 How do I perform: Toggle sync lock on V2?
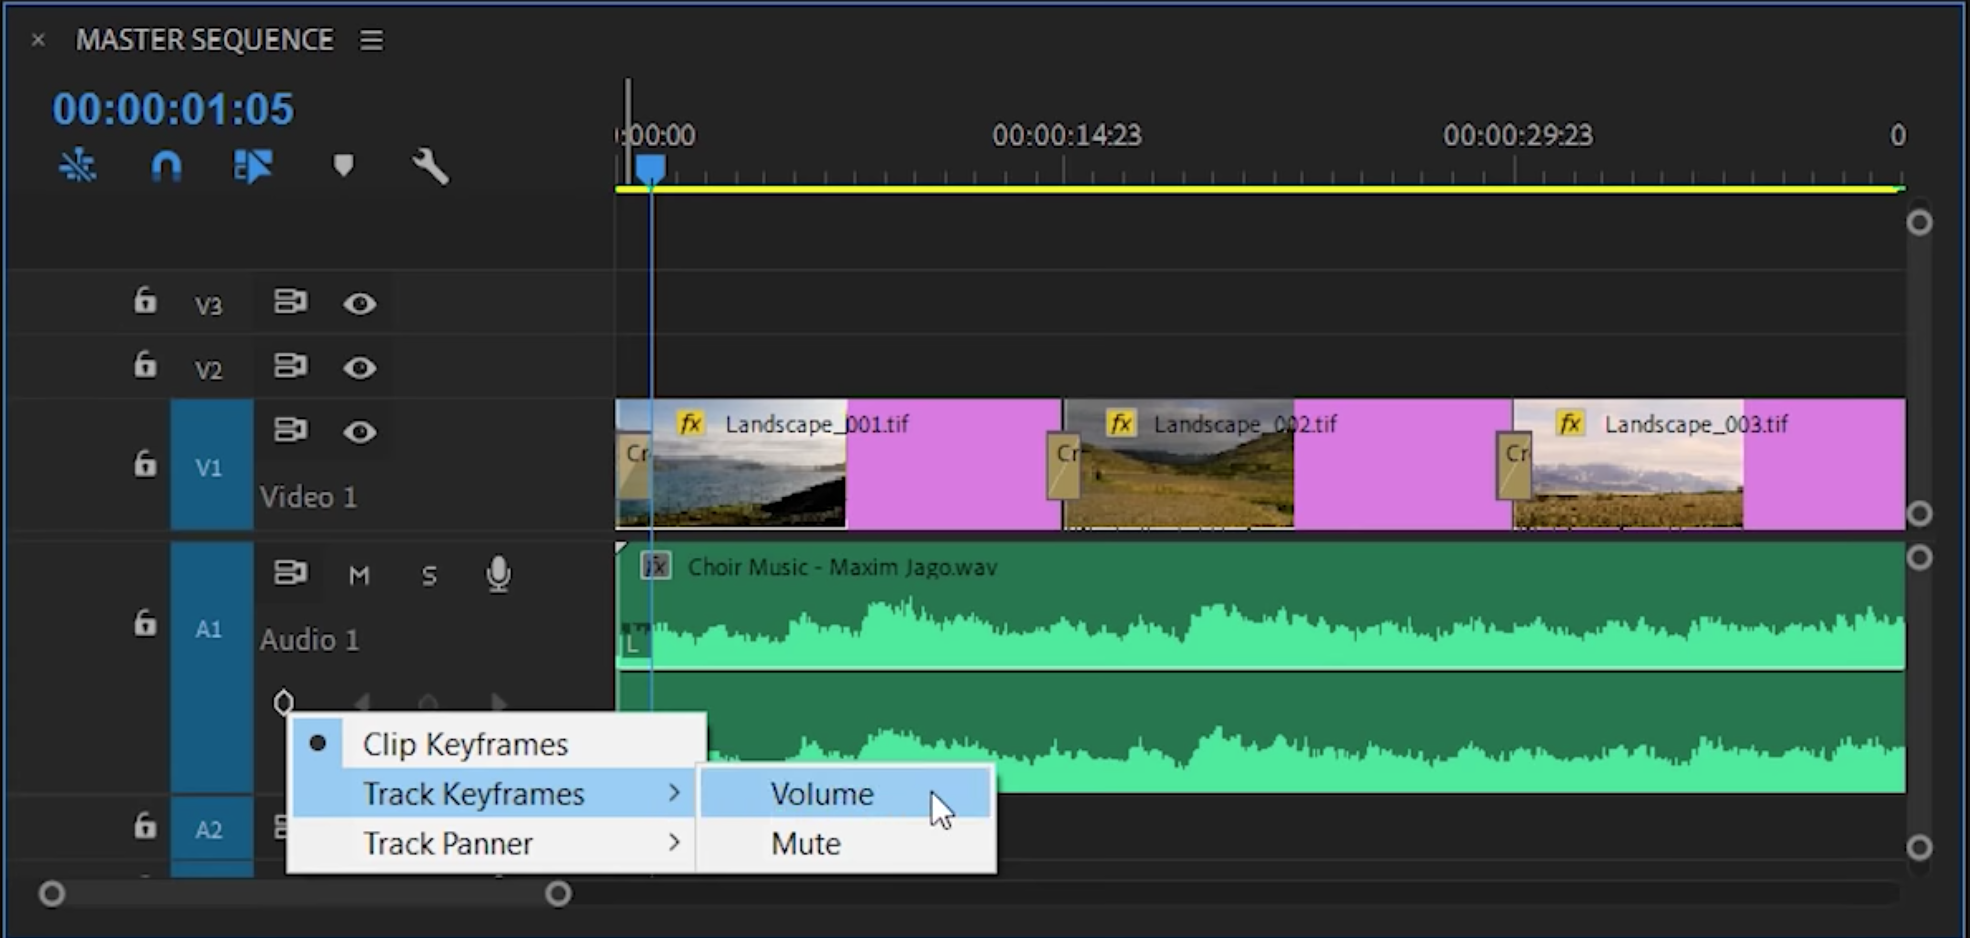point(290,366)
